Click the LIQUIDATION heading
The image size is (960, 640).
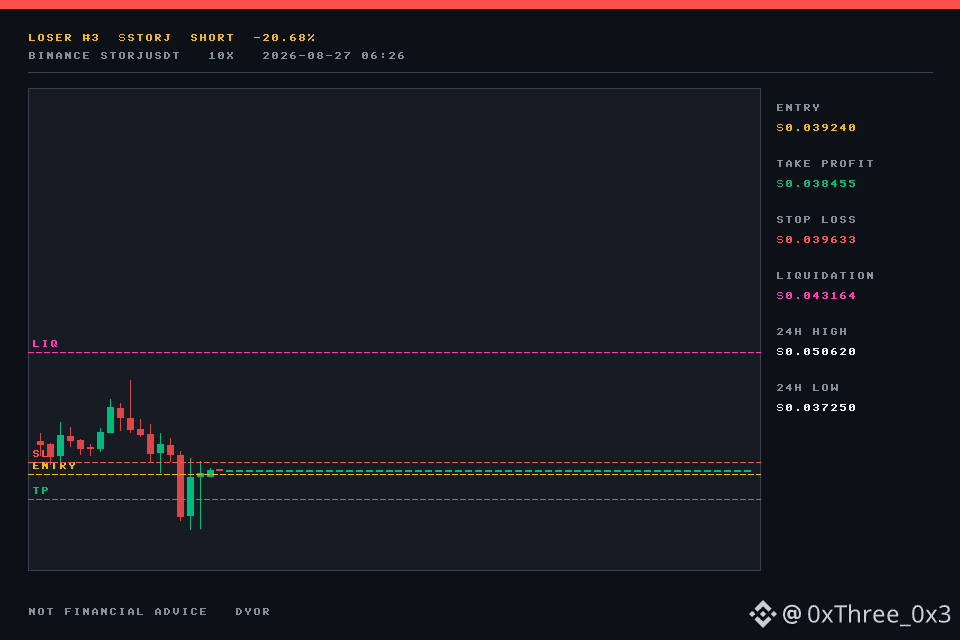click(825, 276)
